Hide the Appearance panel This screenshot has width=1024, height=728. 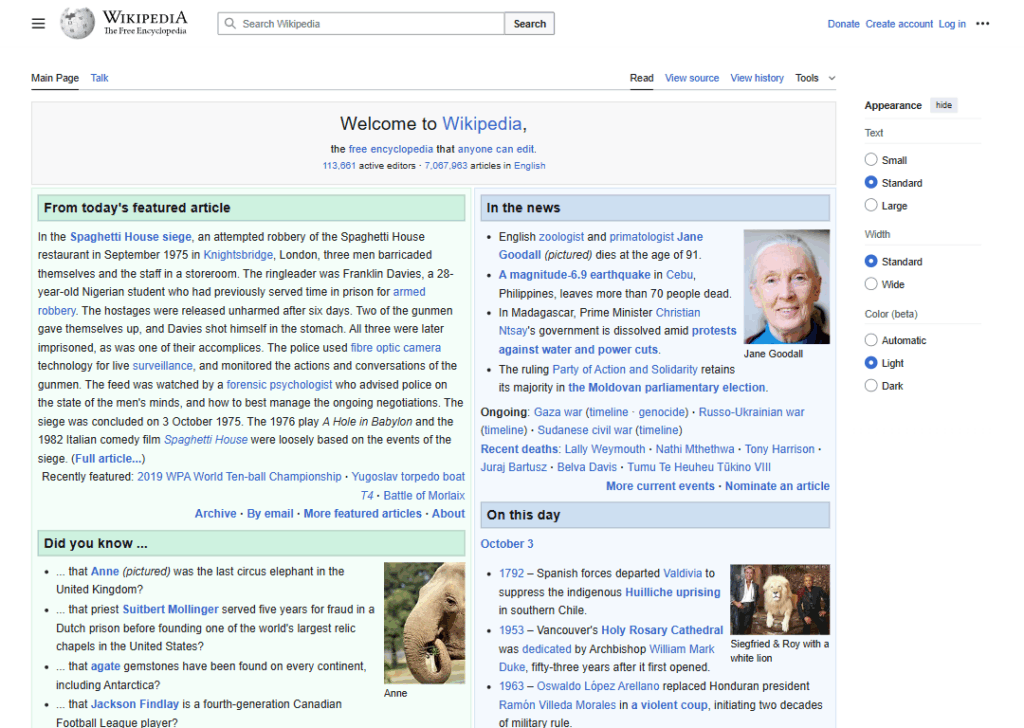[x=943, y=105]
